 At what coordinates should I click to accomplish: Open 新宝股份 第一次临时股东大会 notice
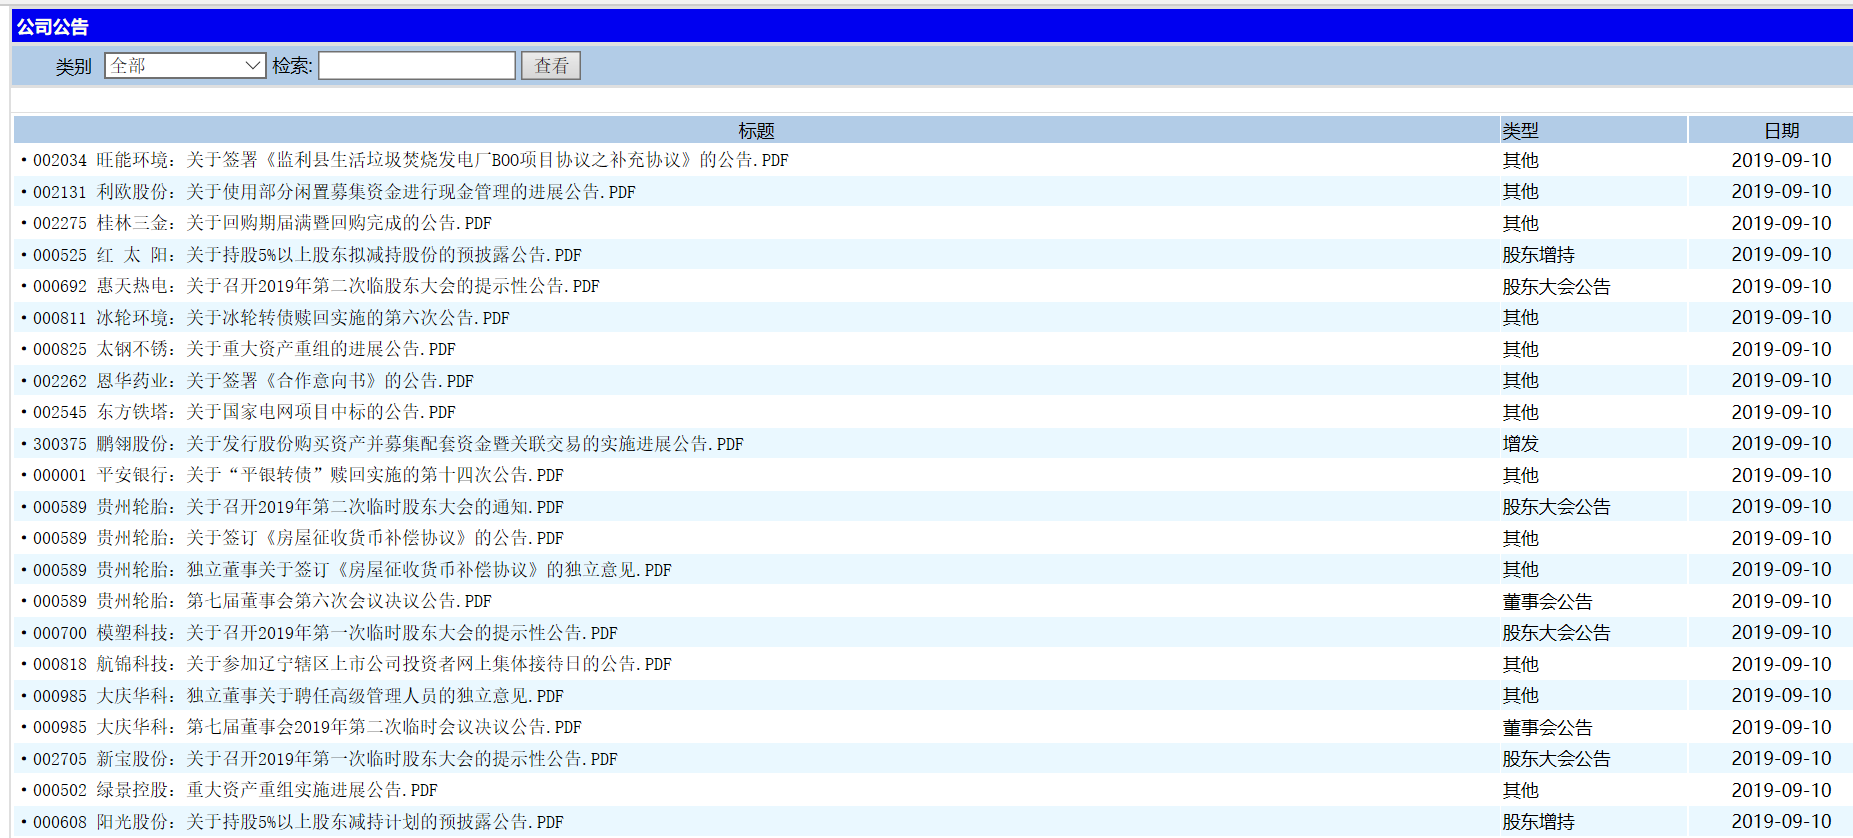pos(325,759)
